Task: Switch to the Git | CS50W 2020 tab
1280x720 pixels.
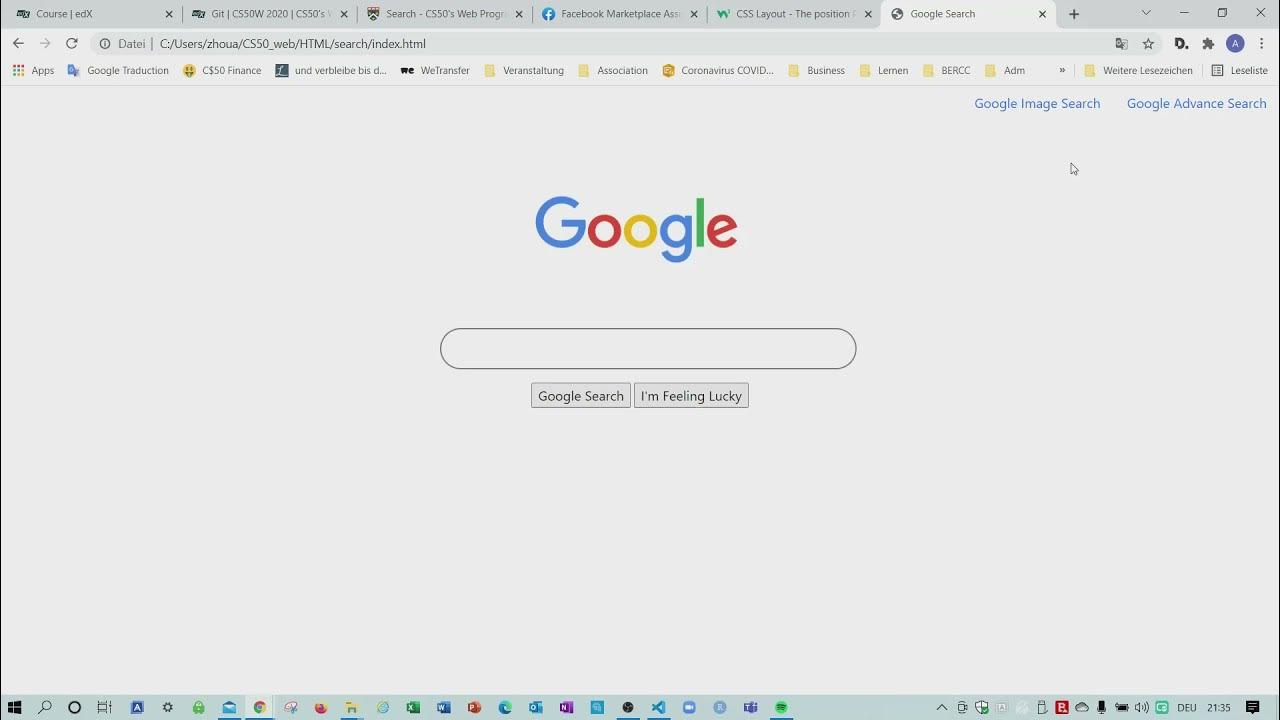Action: click(x=270, y=14)
